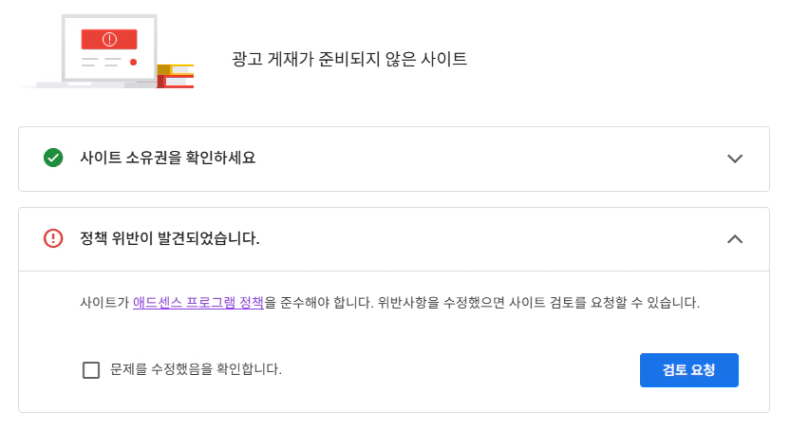Click the red alert banner on the laptop screen
This screenshot has height=431, width=790.
tap(109, 39)
